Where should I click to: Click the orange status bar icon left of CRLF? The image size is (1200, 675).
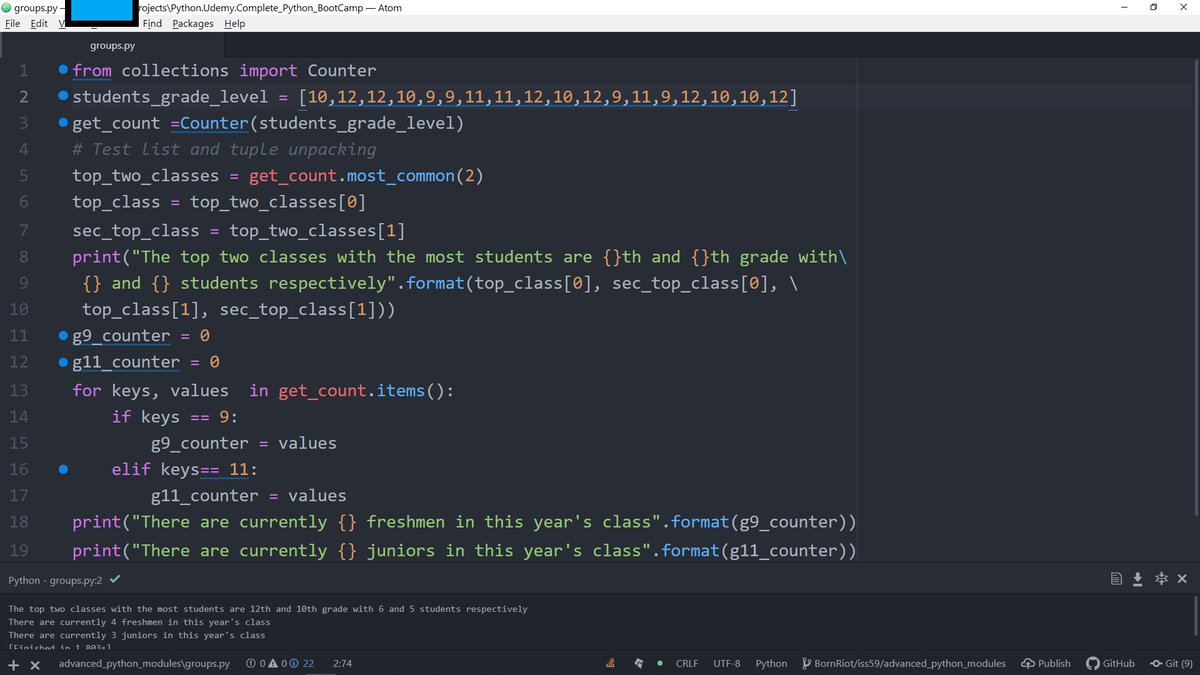(610, 664)
